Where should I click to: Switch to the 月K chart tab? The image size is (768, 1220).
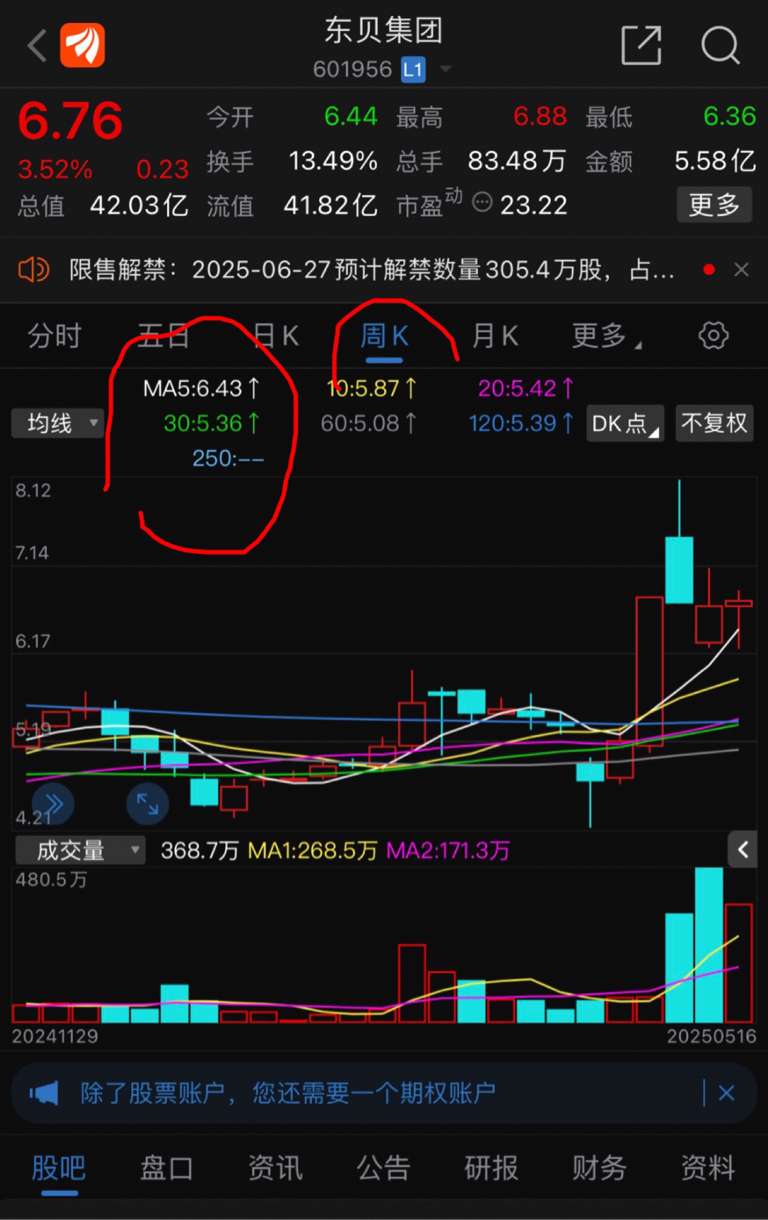495,336
